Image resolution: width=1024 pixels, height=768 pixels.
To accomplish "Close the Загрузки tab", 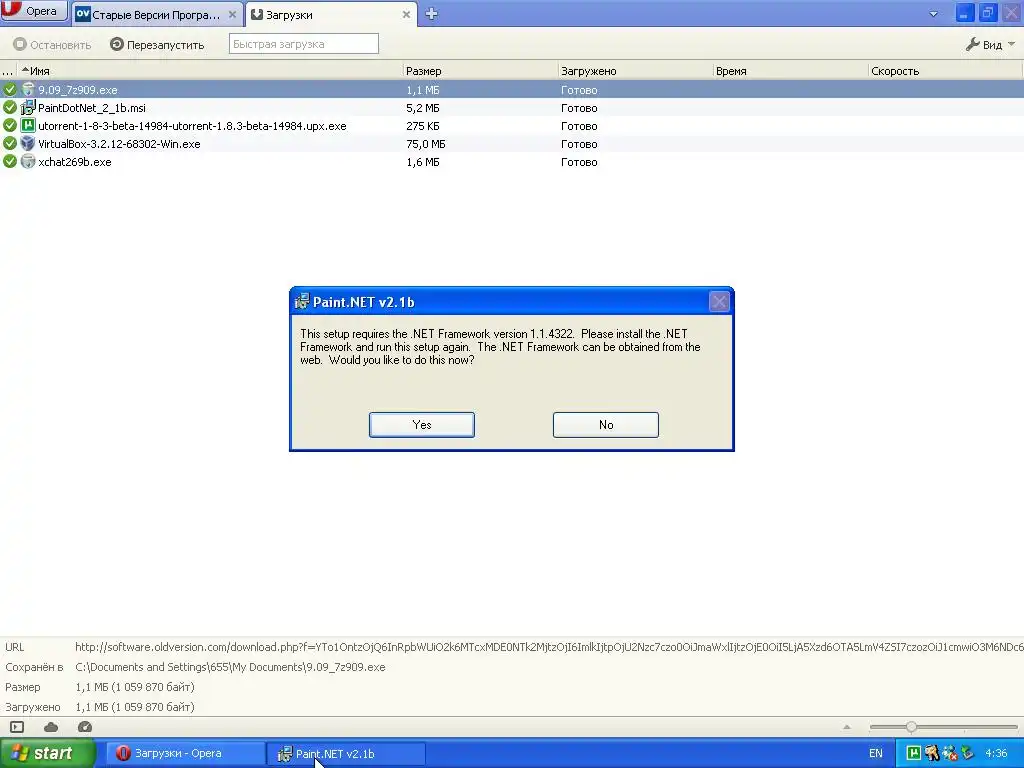I will pyautogui.click(x=406, y=14).
